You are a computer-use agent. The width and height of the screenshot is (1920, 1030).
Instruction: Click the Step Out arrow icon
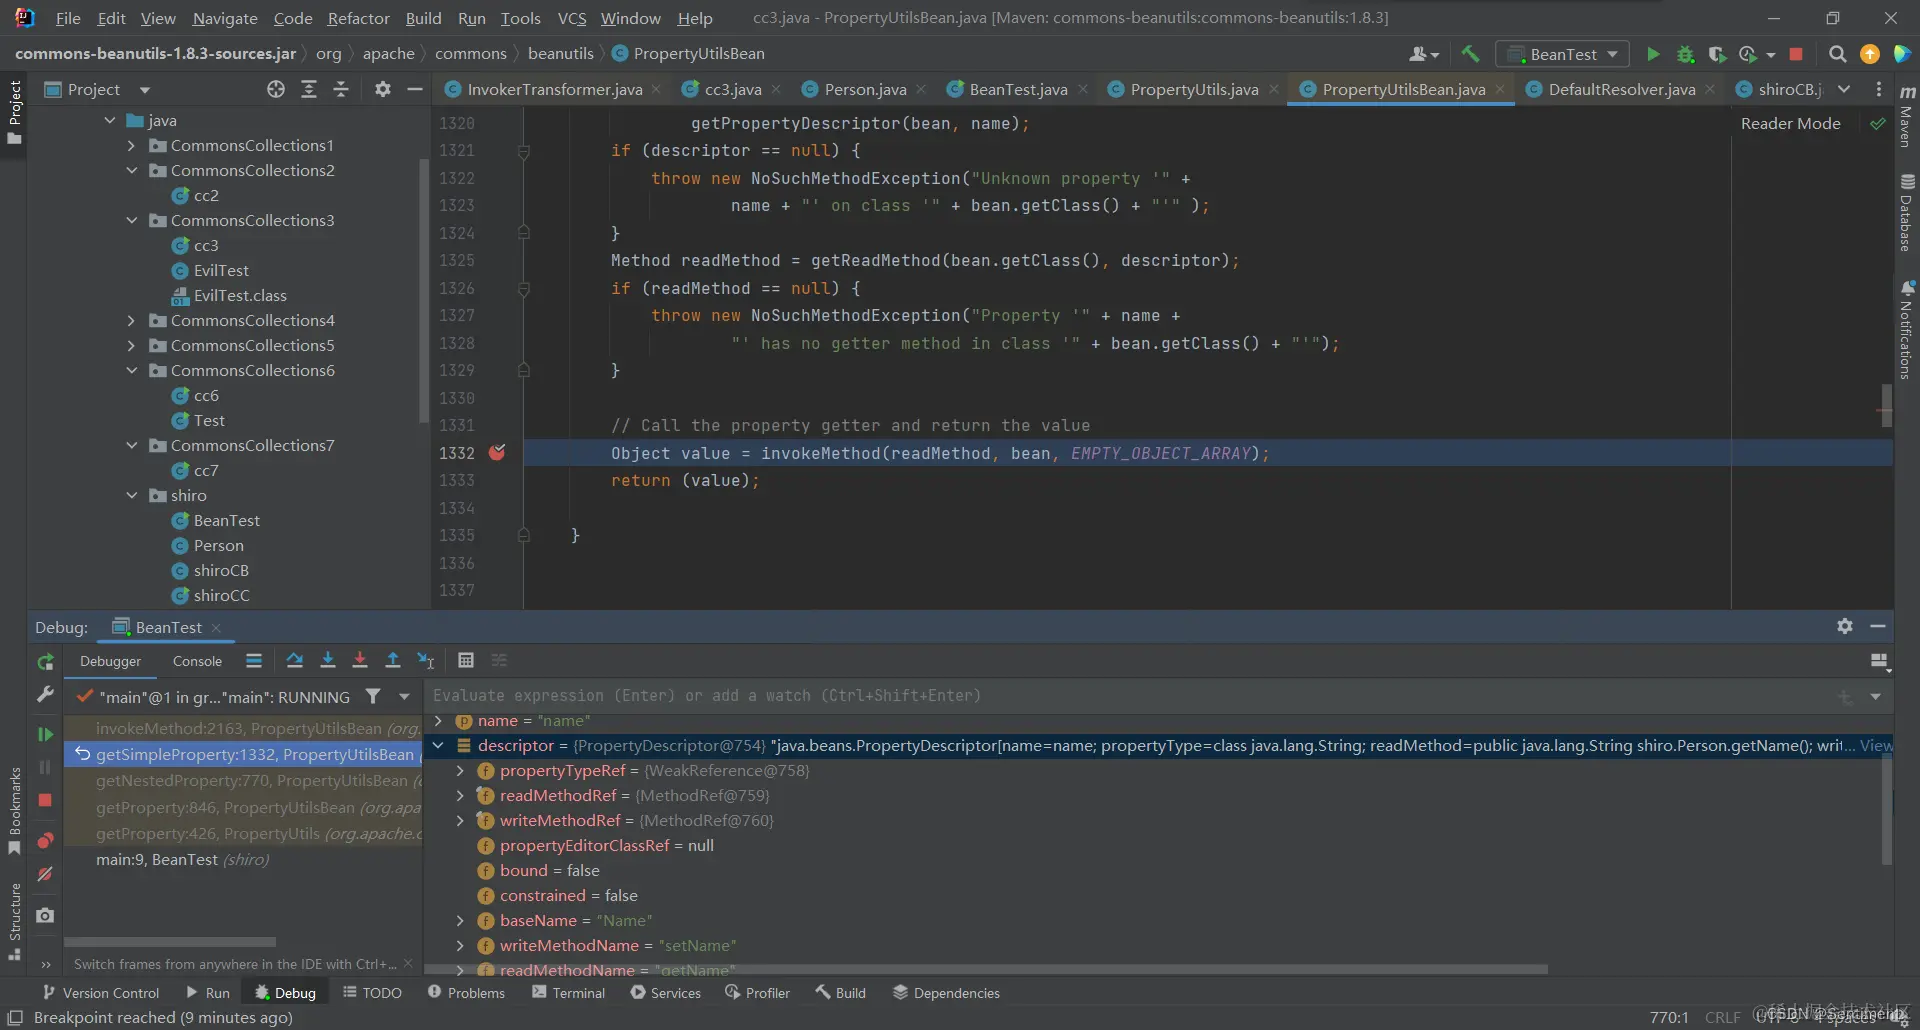393,660
